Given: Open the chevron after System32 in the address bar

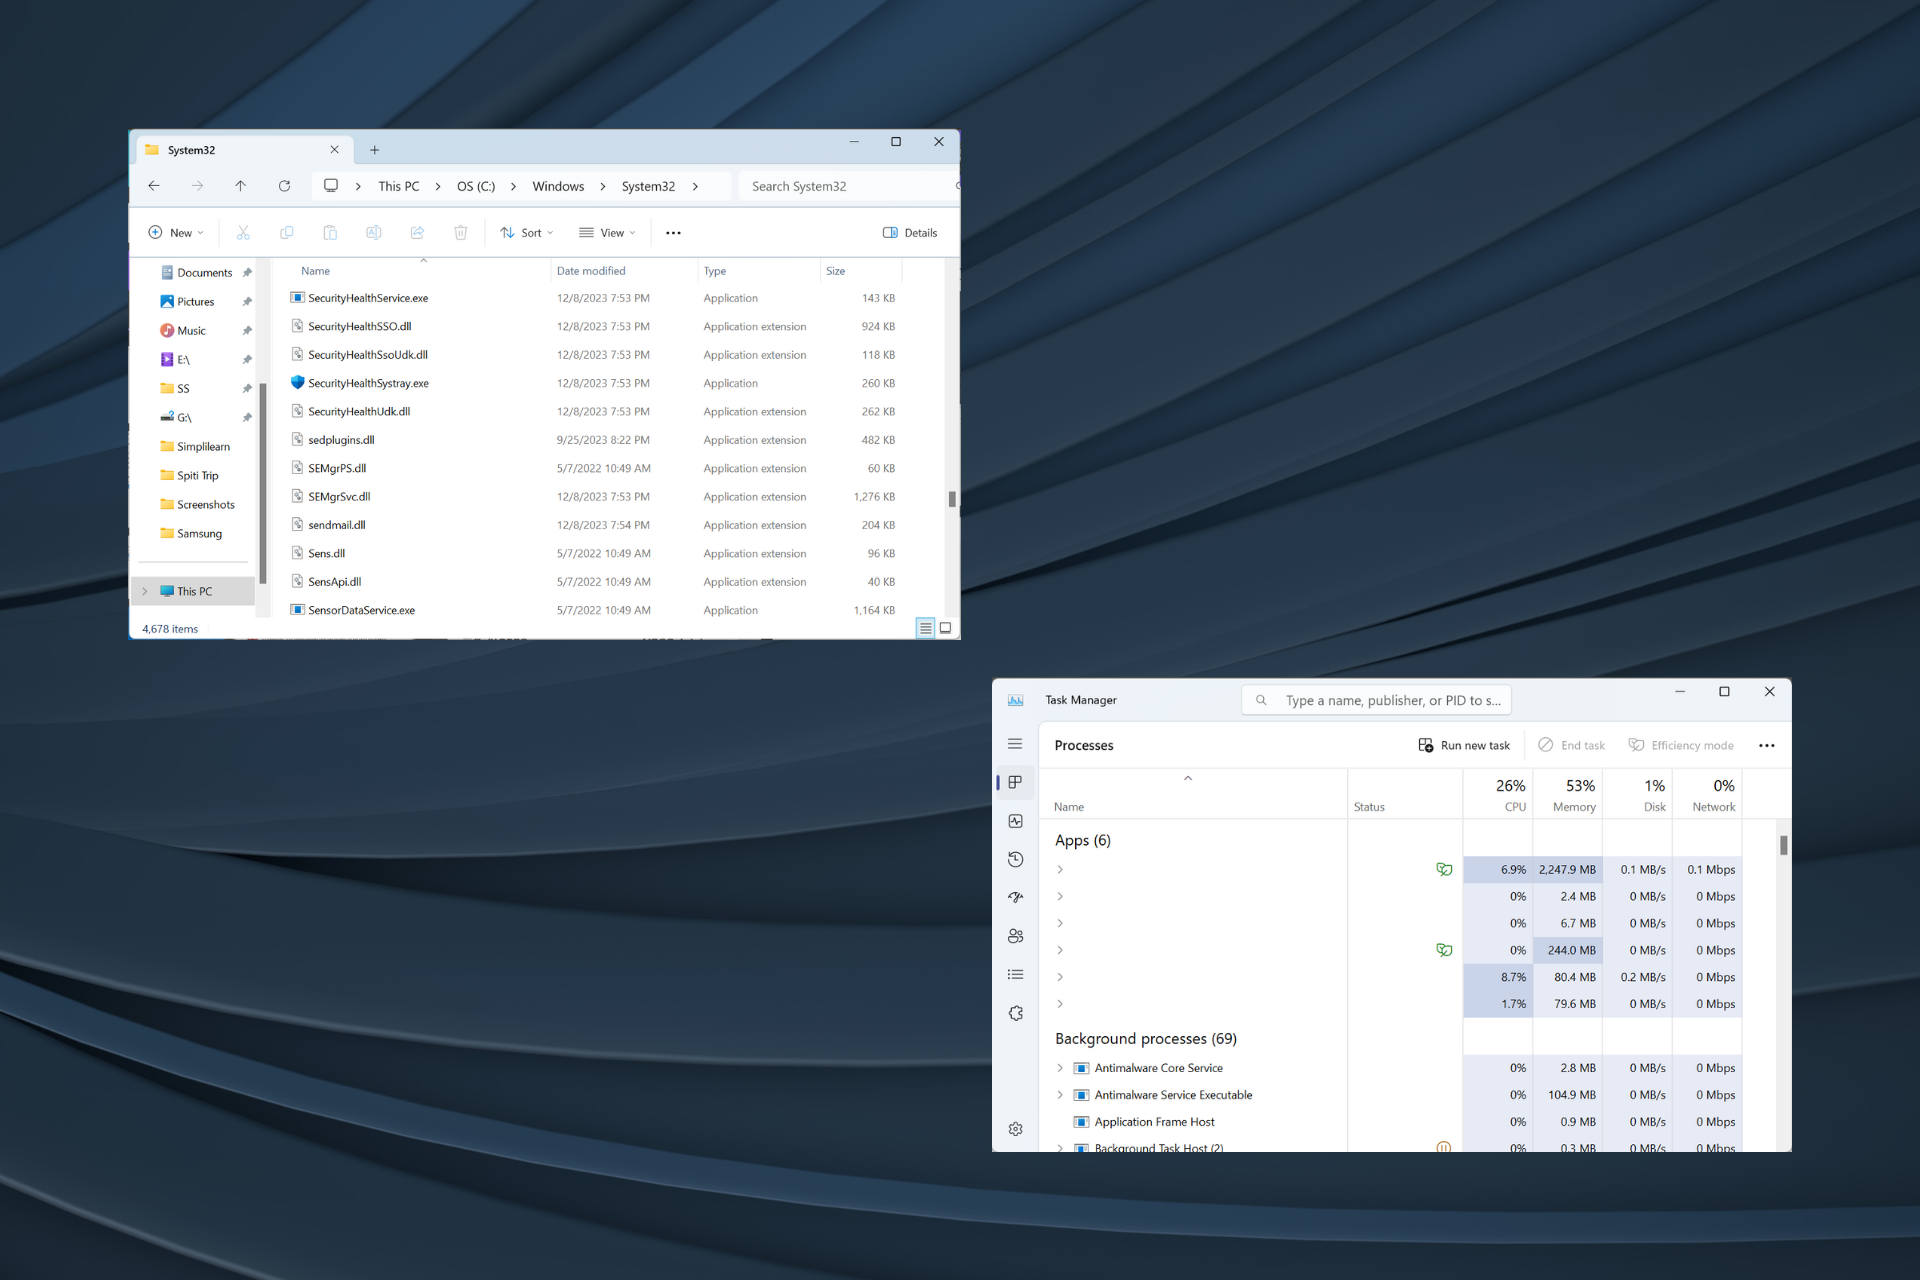Looking at the screenshot, I should [695, 187].
